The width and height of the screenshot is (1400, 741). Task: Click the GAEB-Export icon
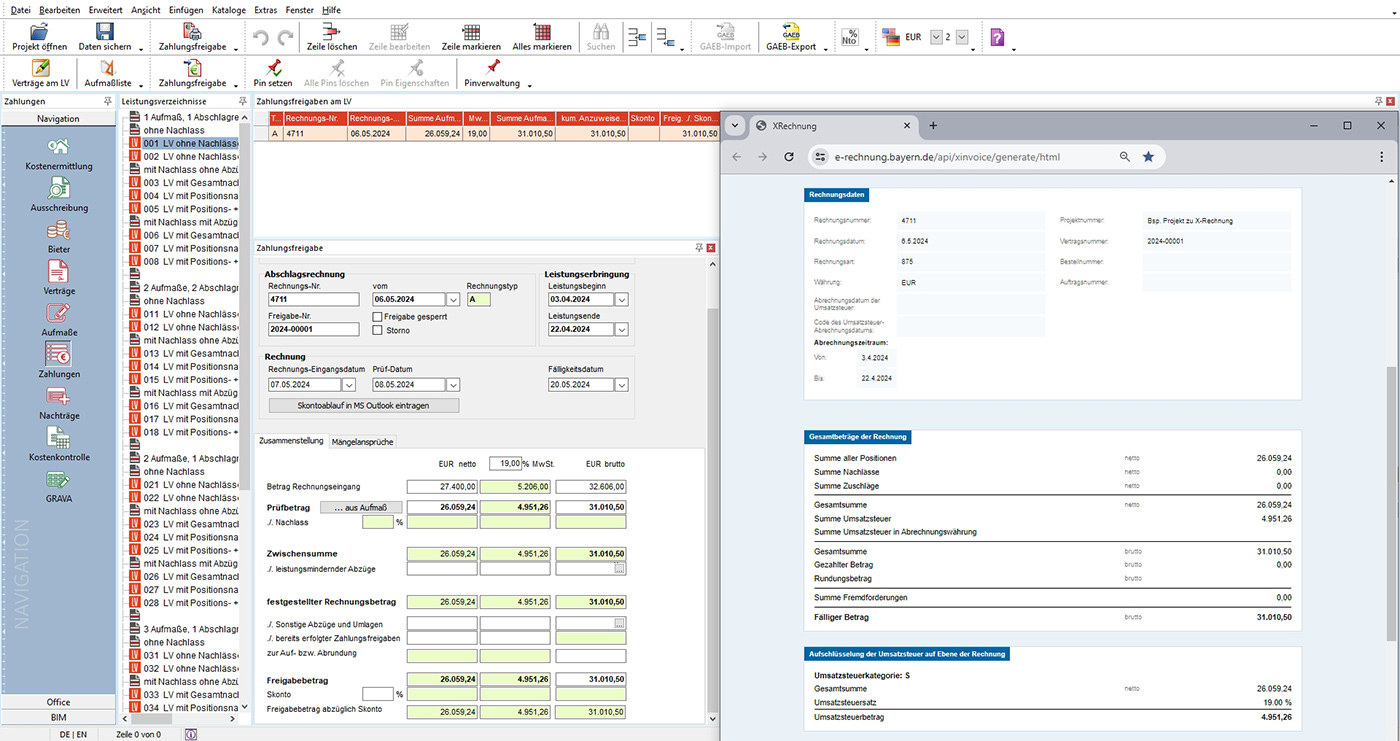pyautogui.click(x=790, y=33)
